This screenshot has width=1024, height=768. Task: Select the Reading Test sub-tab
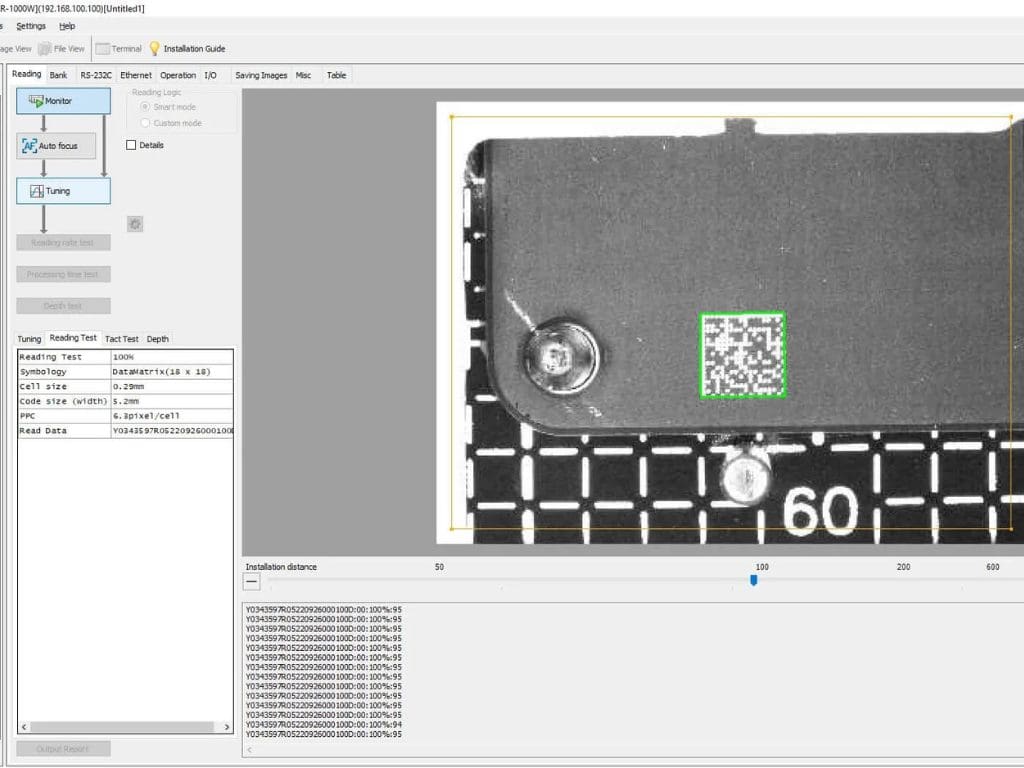72,338
